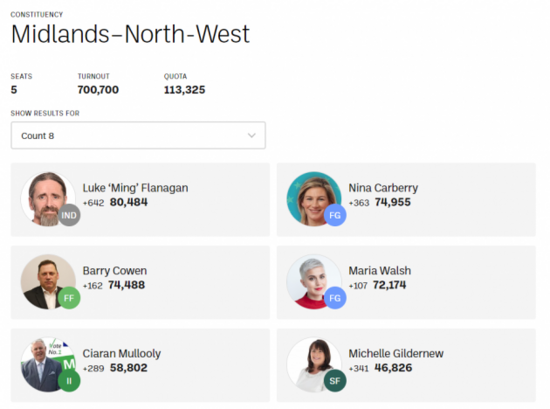Open Barry Cowen's candidate photo

[x=48, y=282]
